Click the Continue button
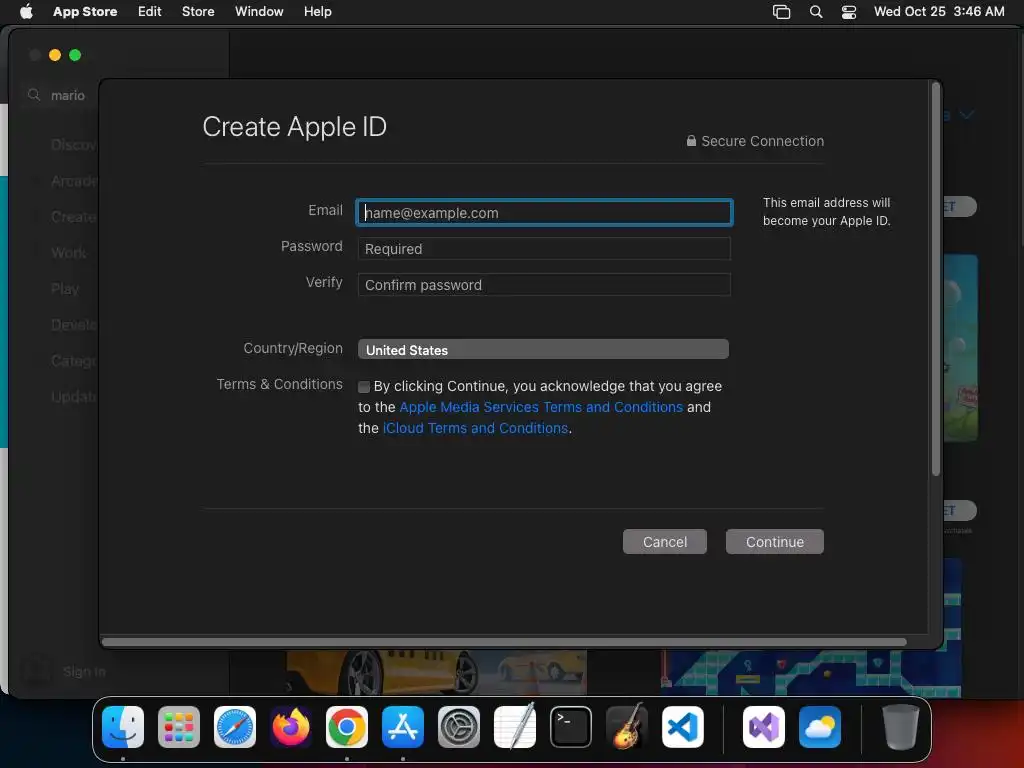 tap(775, 541)
